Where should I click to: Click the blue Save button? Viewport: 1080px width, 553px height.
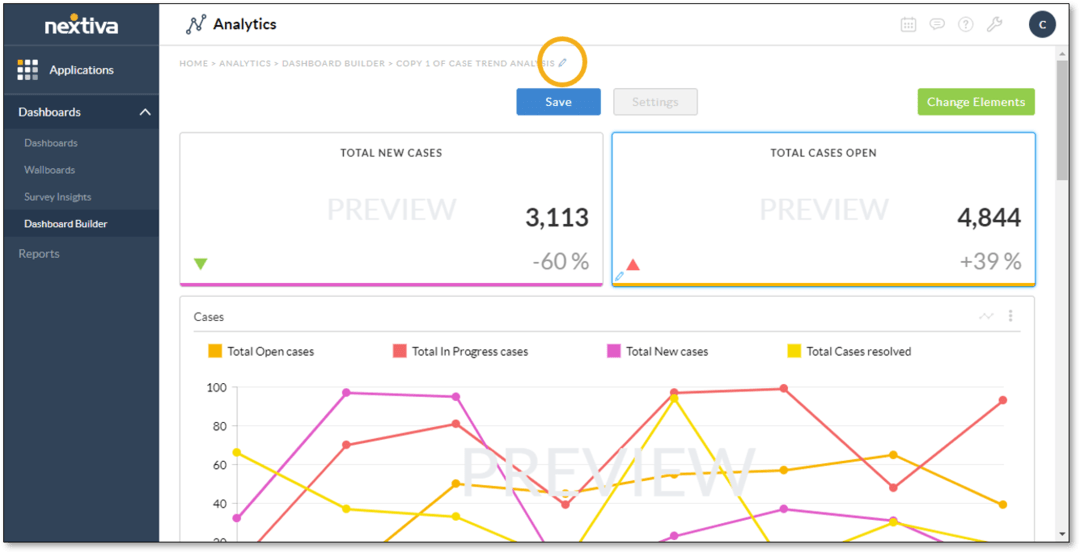click(x=558, y=102)
